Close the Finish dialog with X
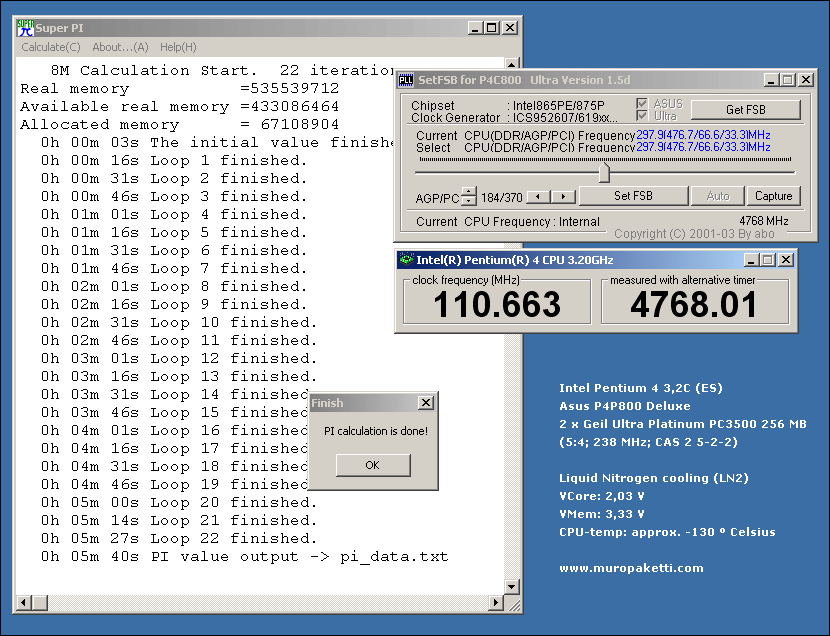This screenshot has height=636, width=830. [425, 403]
